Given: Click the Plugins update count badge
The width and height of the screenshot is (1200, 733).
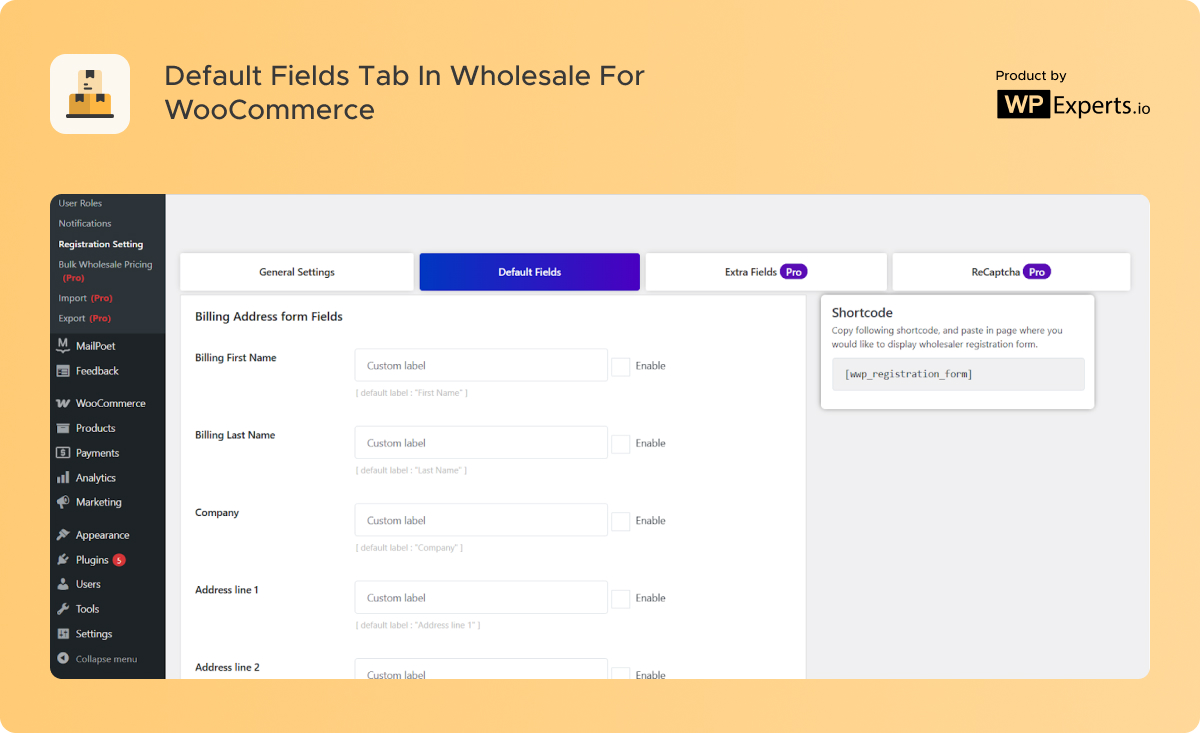Looking at the screenshot, I should pos(119,560).
